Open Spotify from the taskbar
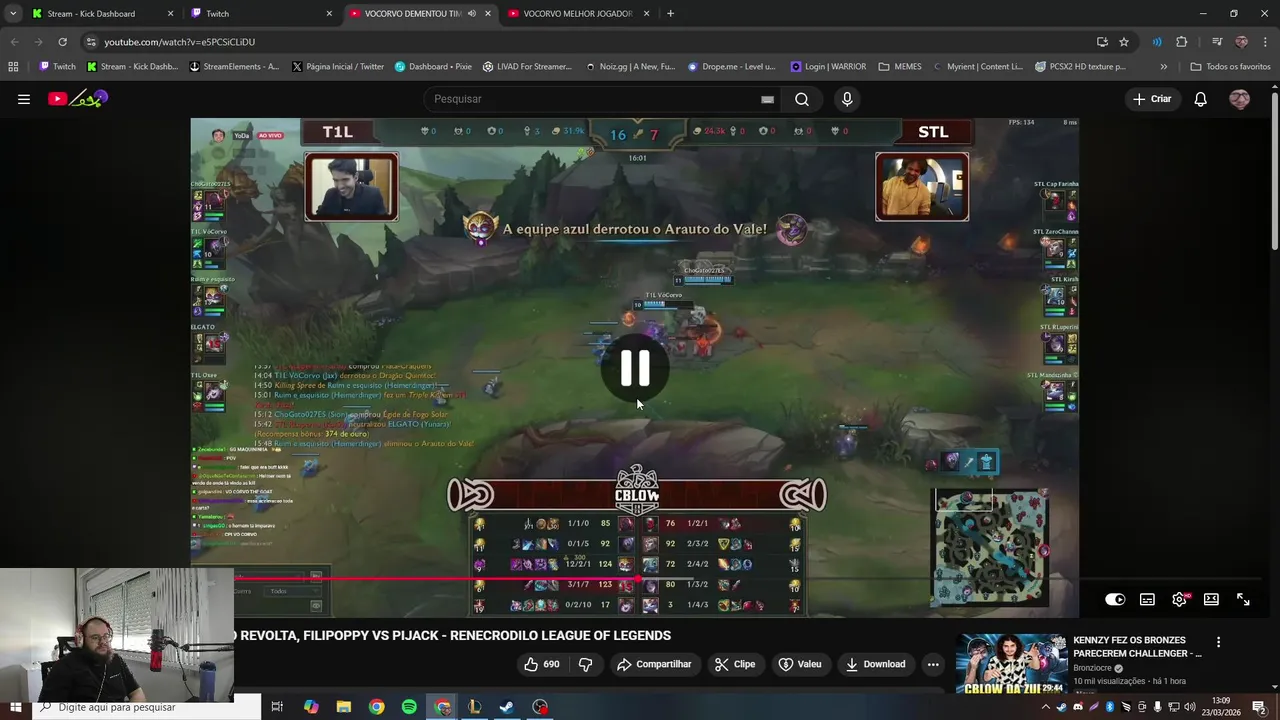 coord(409,707)
